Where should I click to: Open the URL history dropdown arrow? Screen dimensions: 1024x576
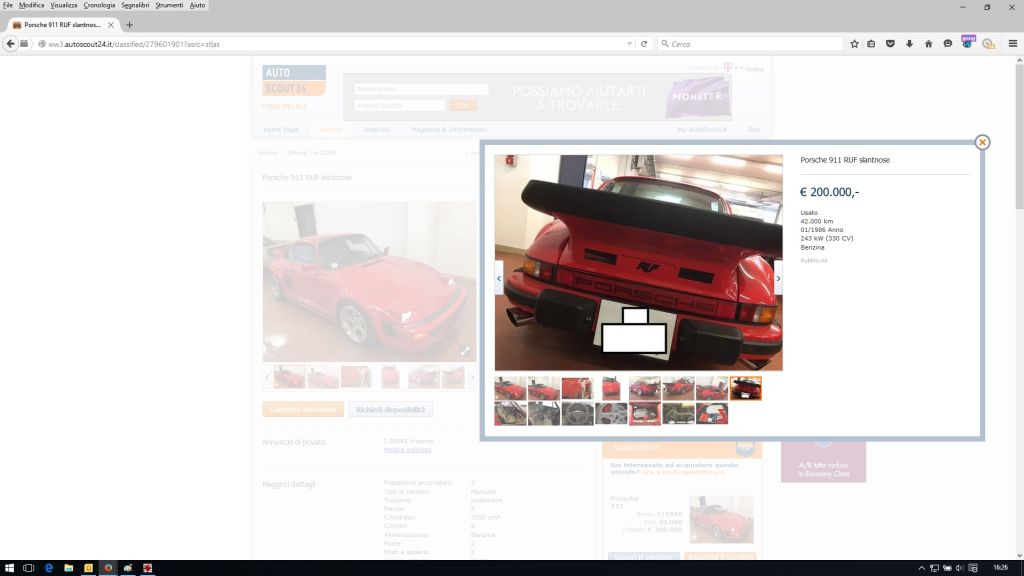(x=630, y=44)
